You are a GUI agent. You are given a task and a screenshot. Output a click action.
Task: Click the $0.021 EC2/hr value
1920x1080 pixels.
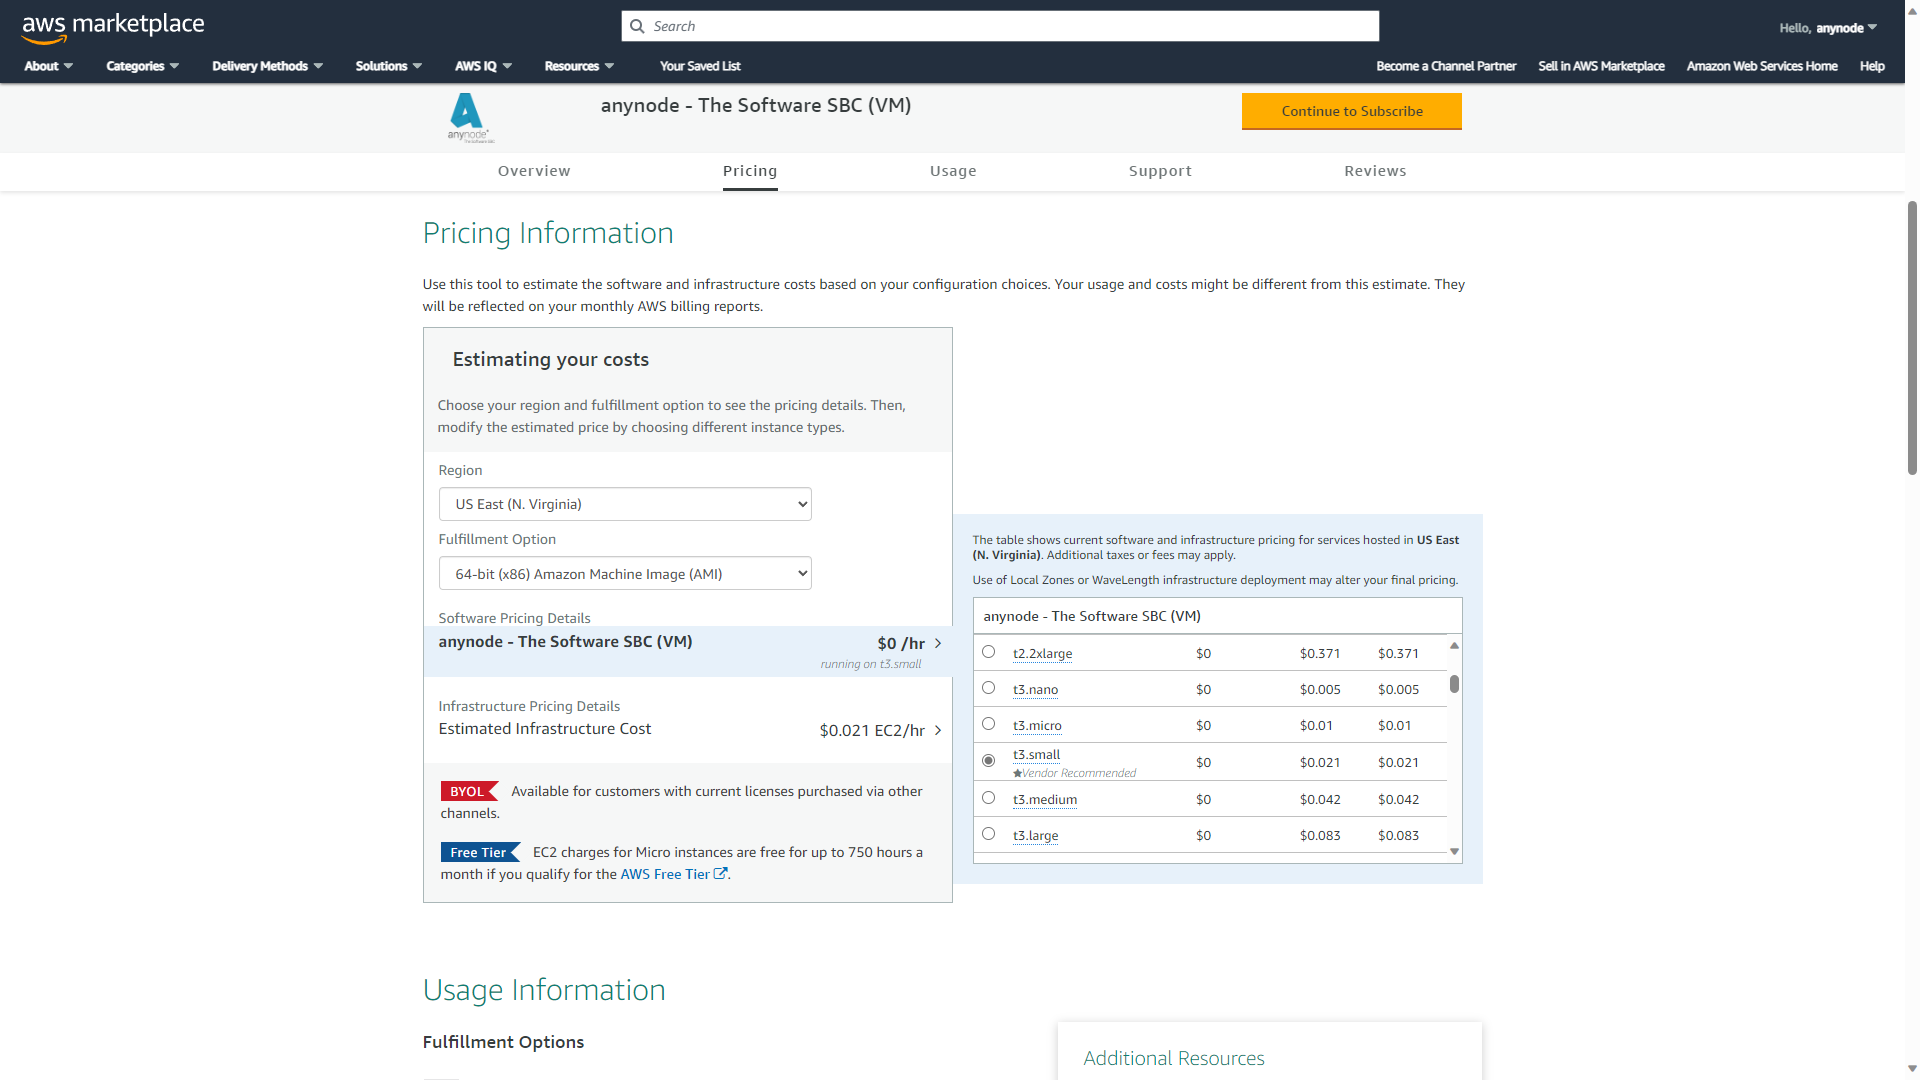(x=871, y=730)
